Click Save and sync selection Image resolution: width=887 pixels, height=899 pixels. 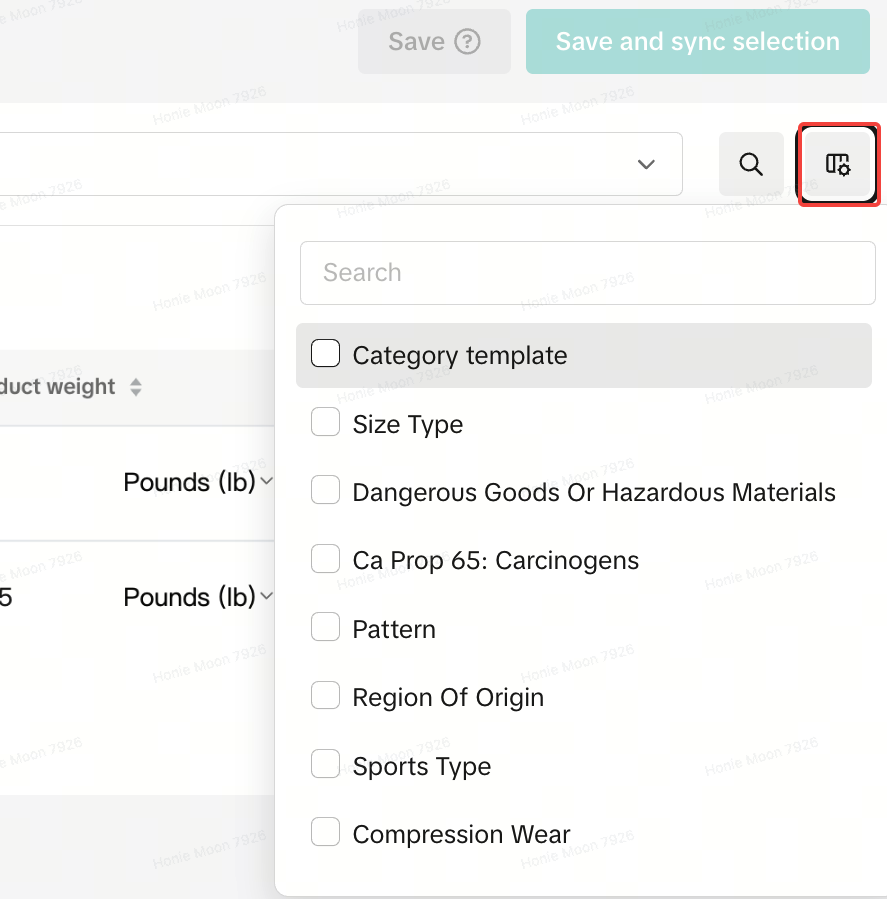tap(697, 42)
